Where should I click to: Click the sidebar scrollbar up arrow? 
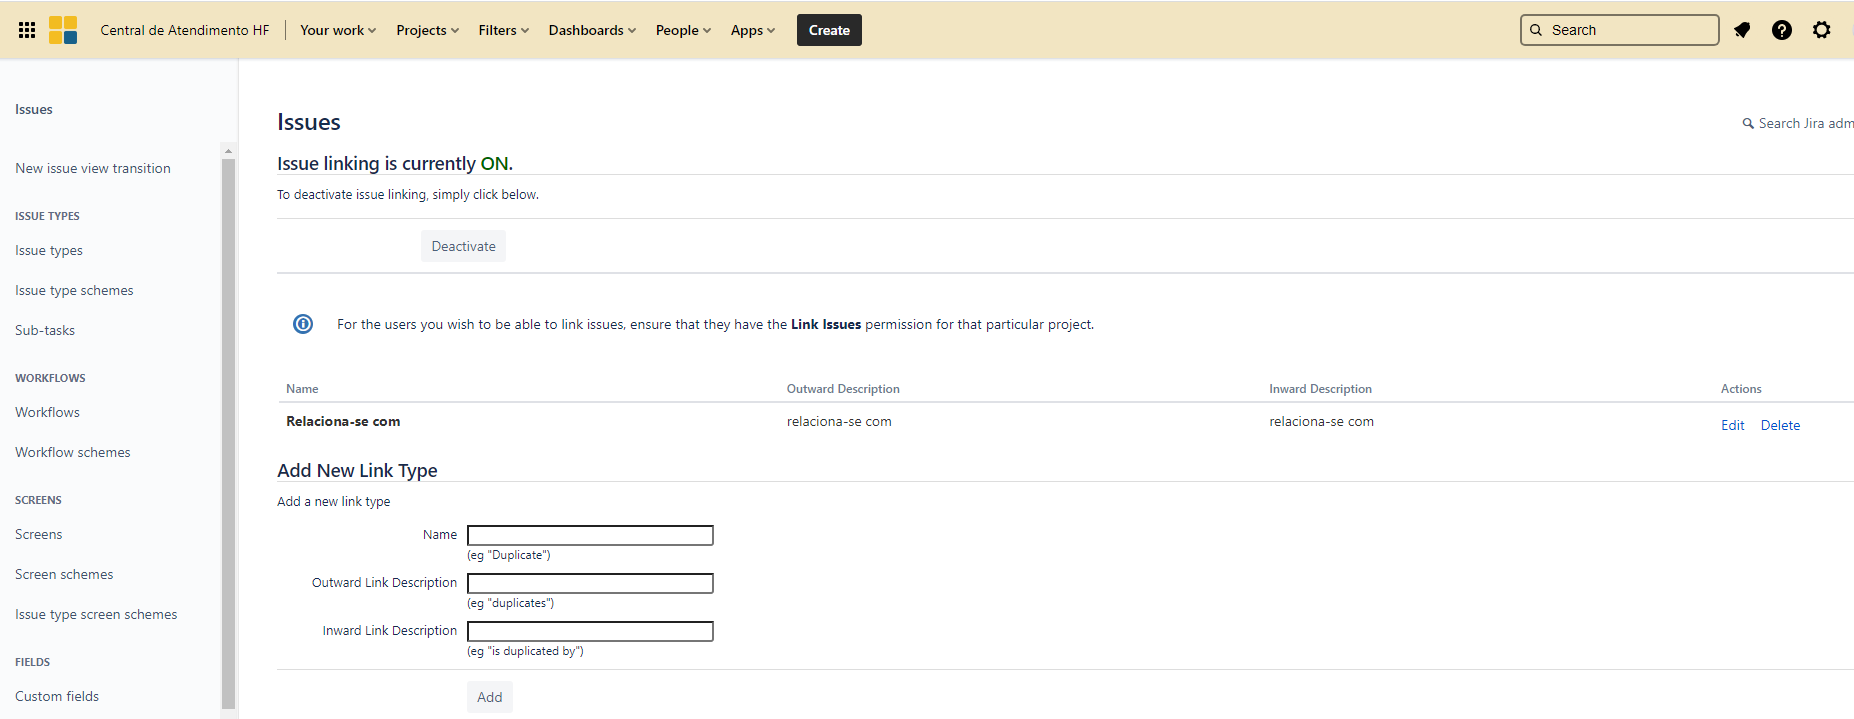click(228, 151)
